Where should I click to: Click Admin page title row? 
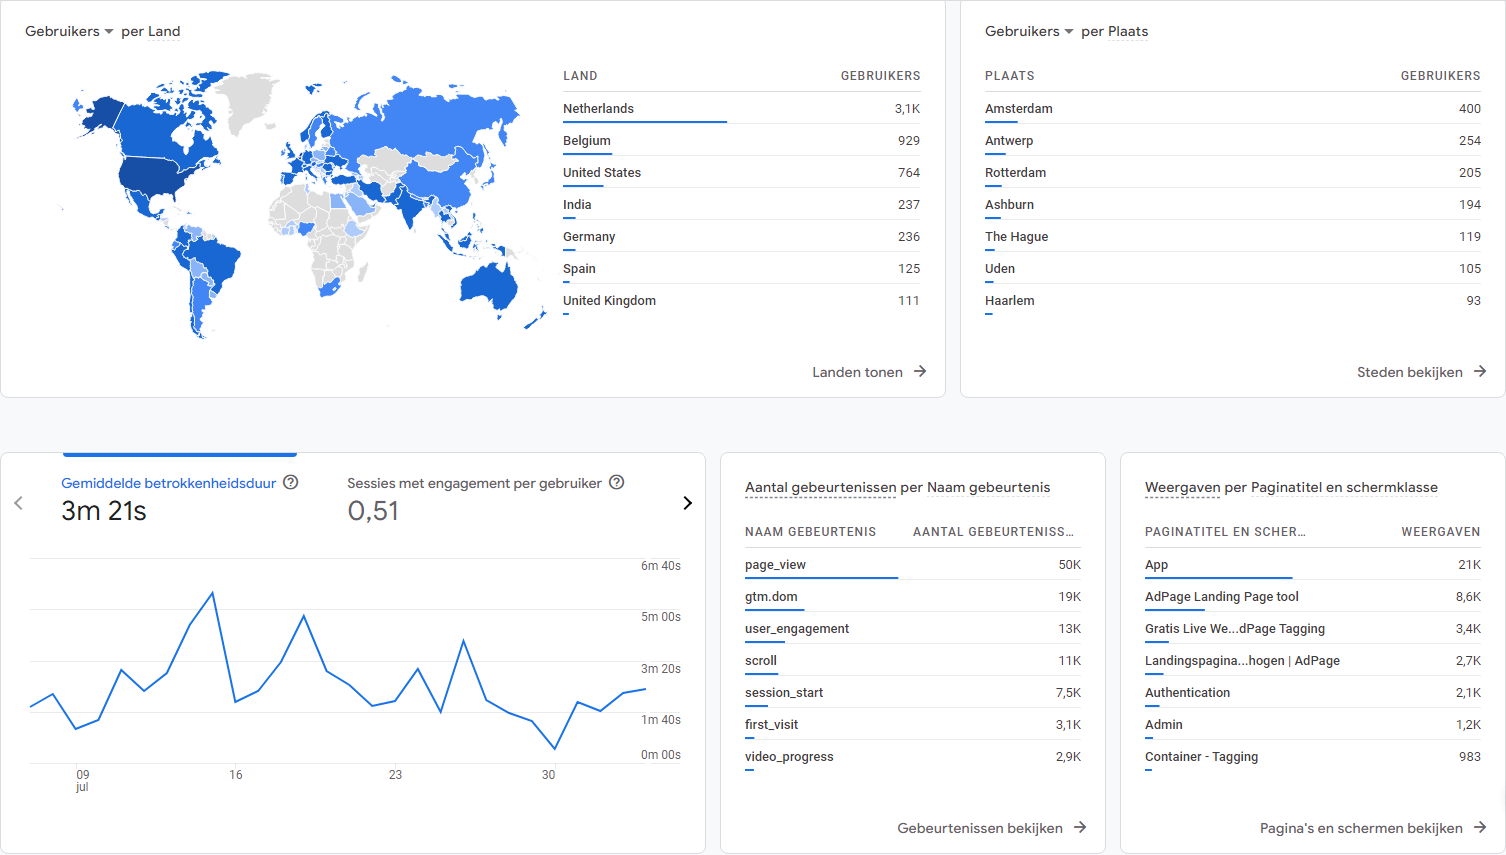coord(1313,724)
